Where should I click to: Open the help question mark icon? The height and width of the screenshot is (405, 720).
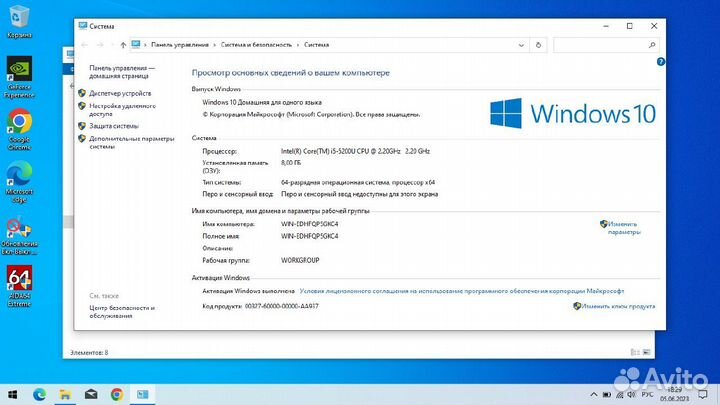coord(660,62)
